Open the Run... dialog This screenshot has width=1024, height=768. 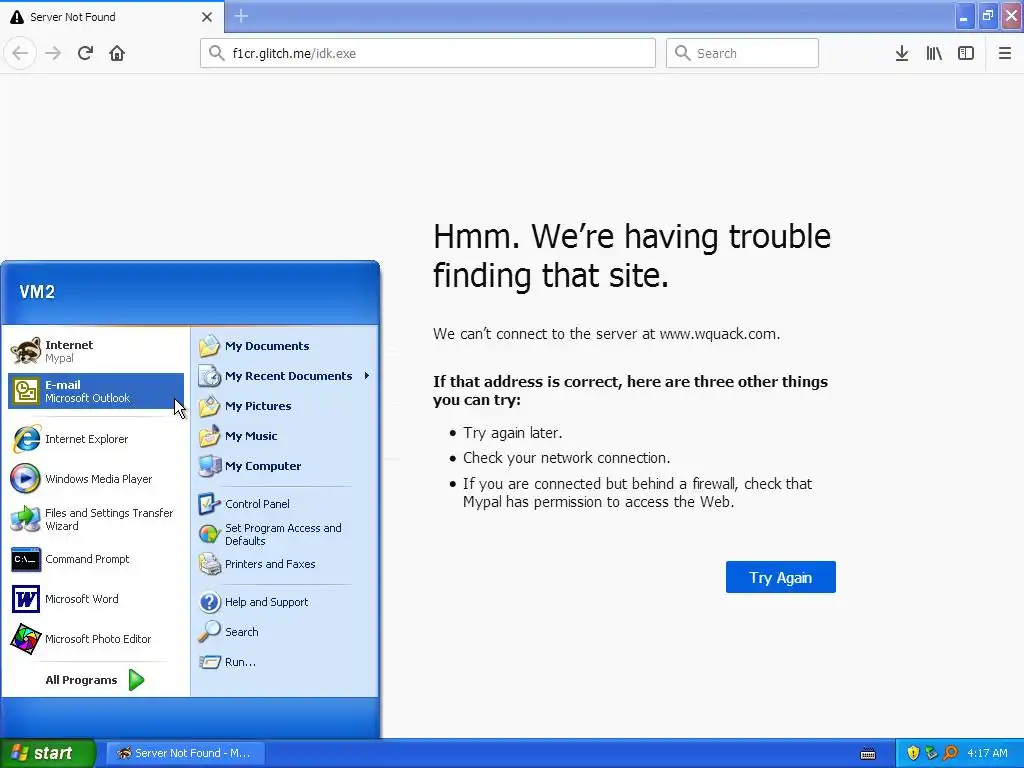click(284, 662)
